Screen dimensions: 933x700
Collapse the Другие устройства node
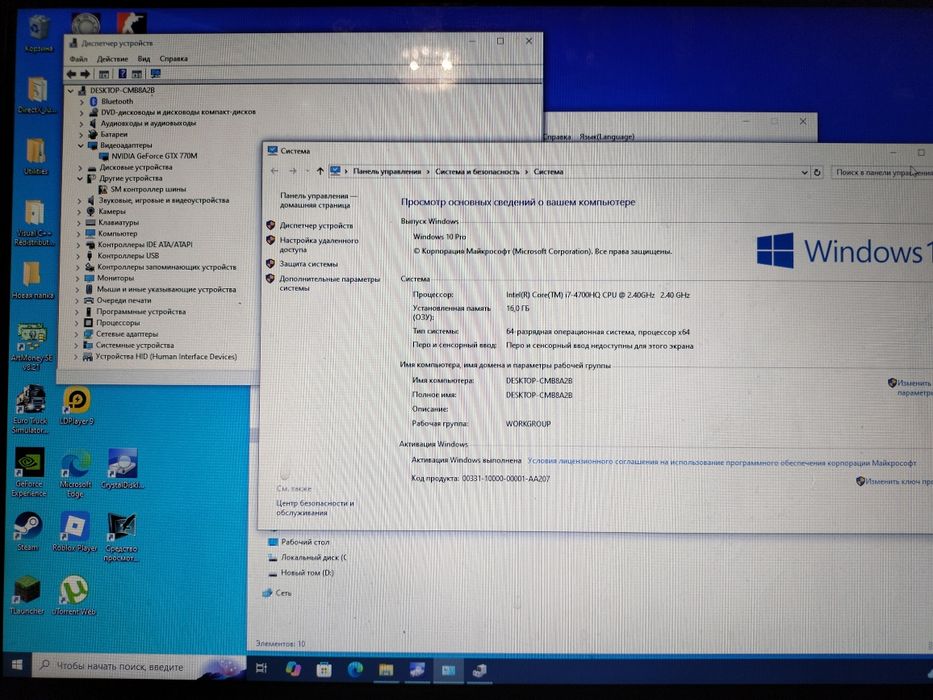80,178
